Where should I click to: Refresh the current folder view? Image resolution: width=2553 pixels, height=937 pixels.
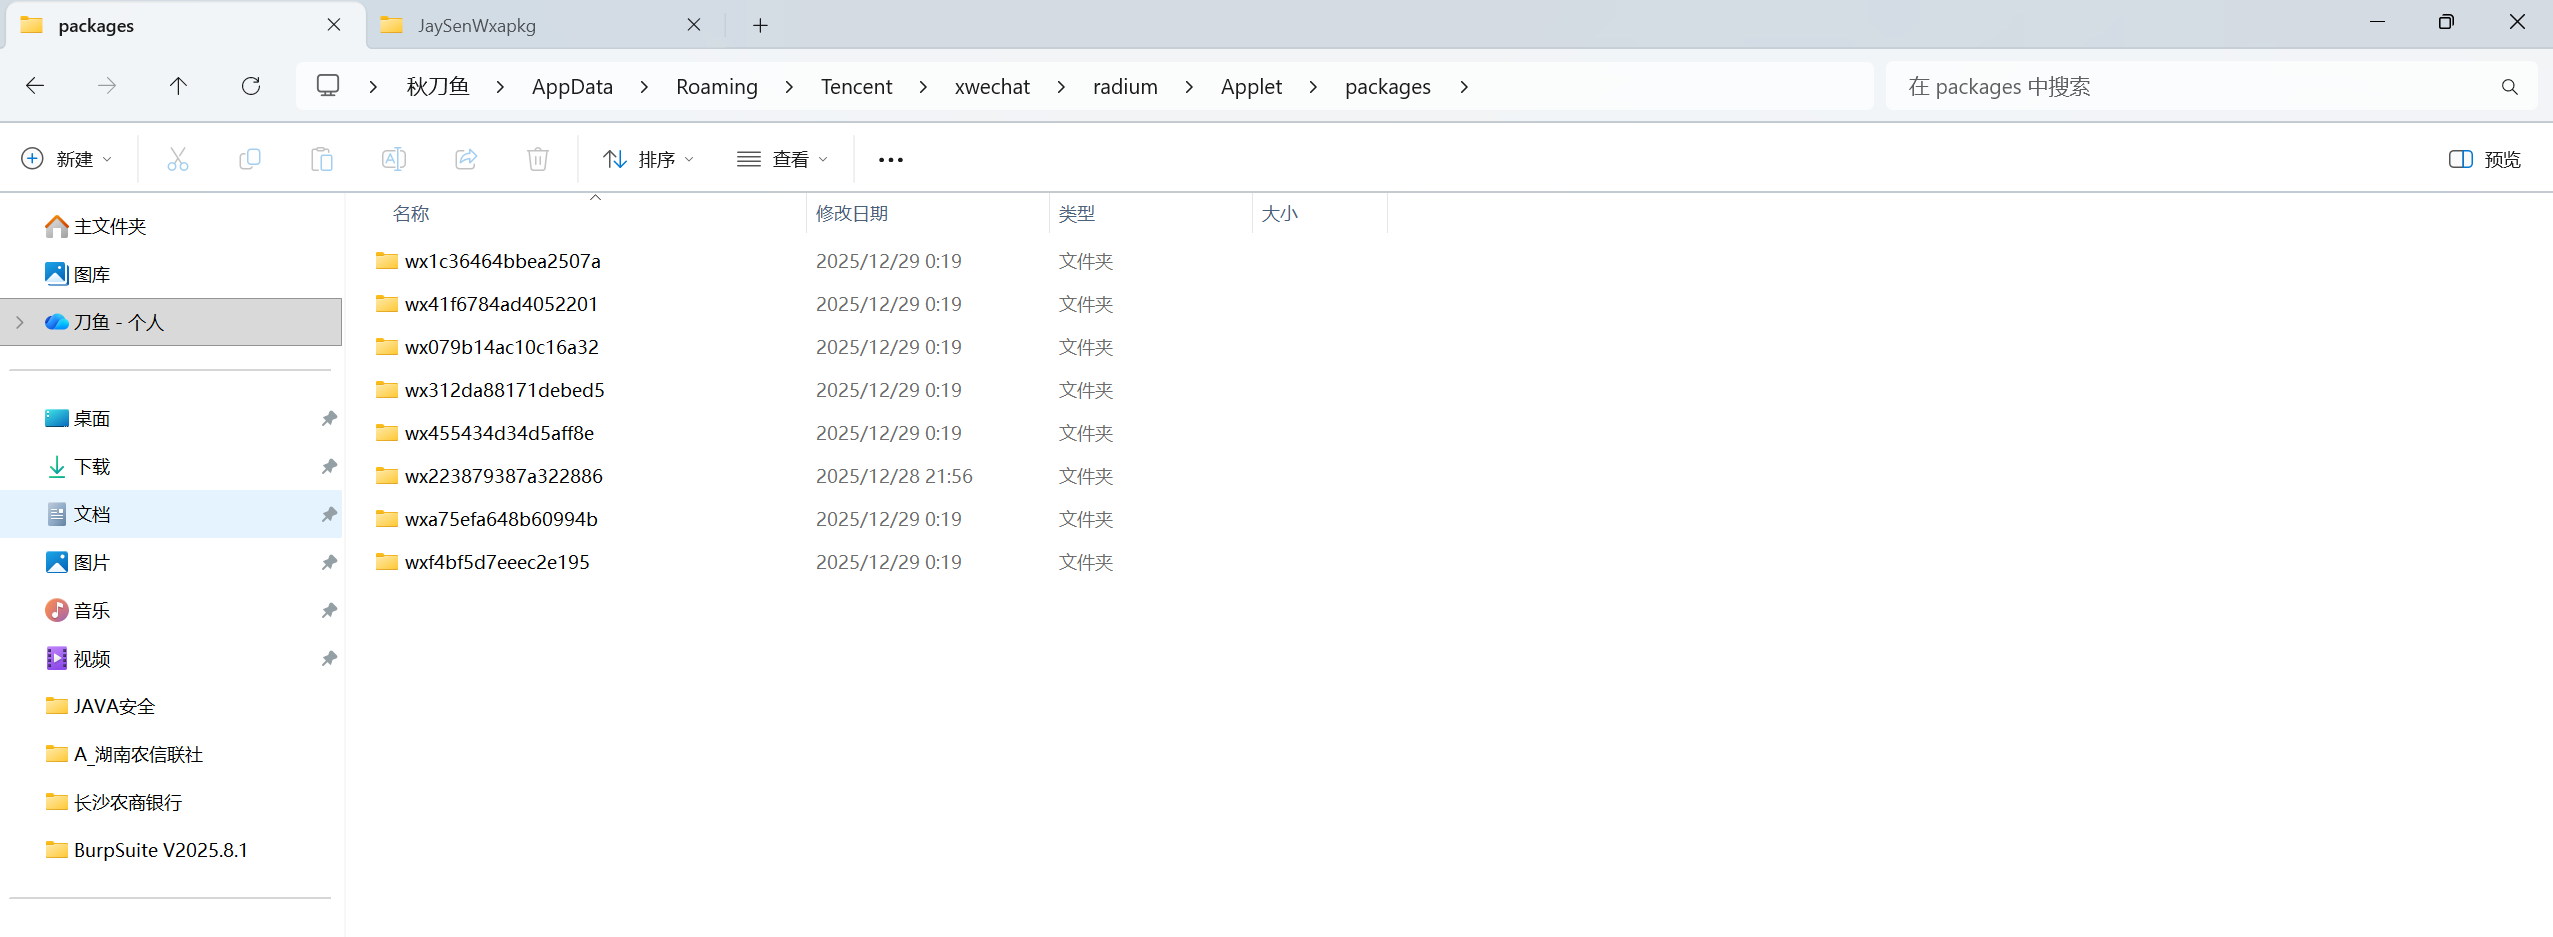pyautogui.click(x=251, y=86)
